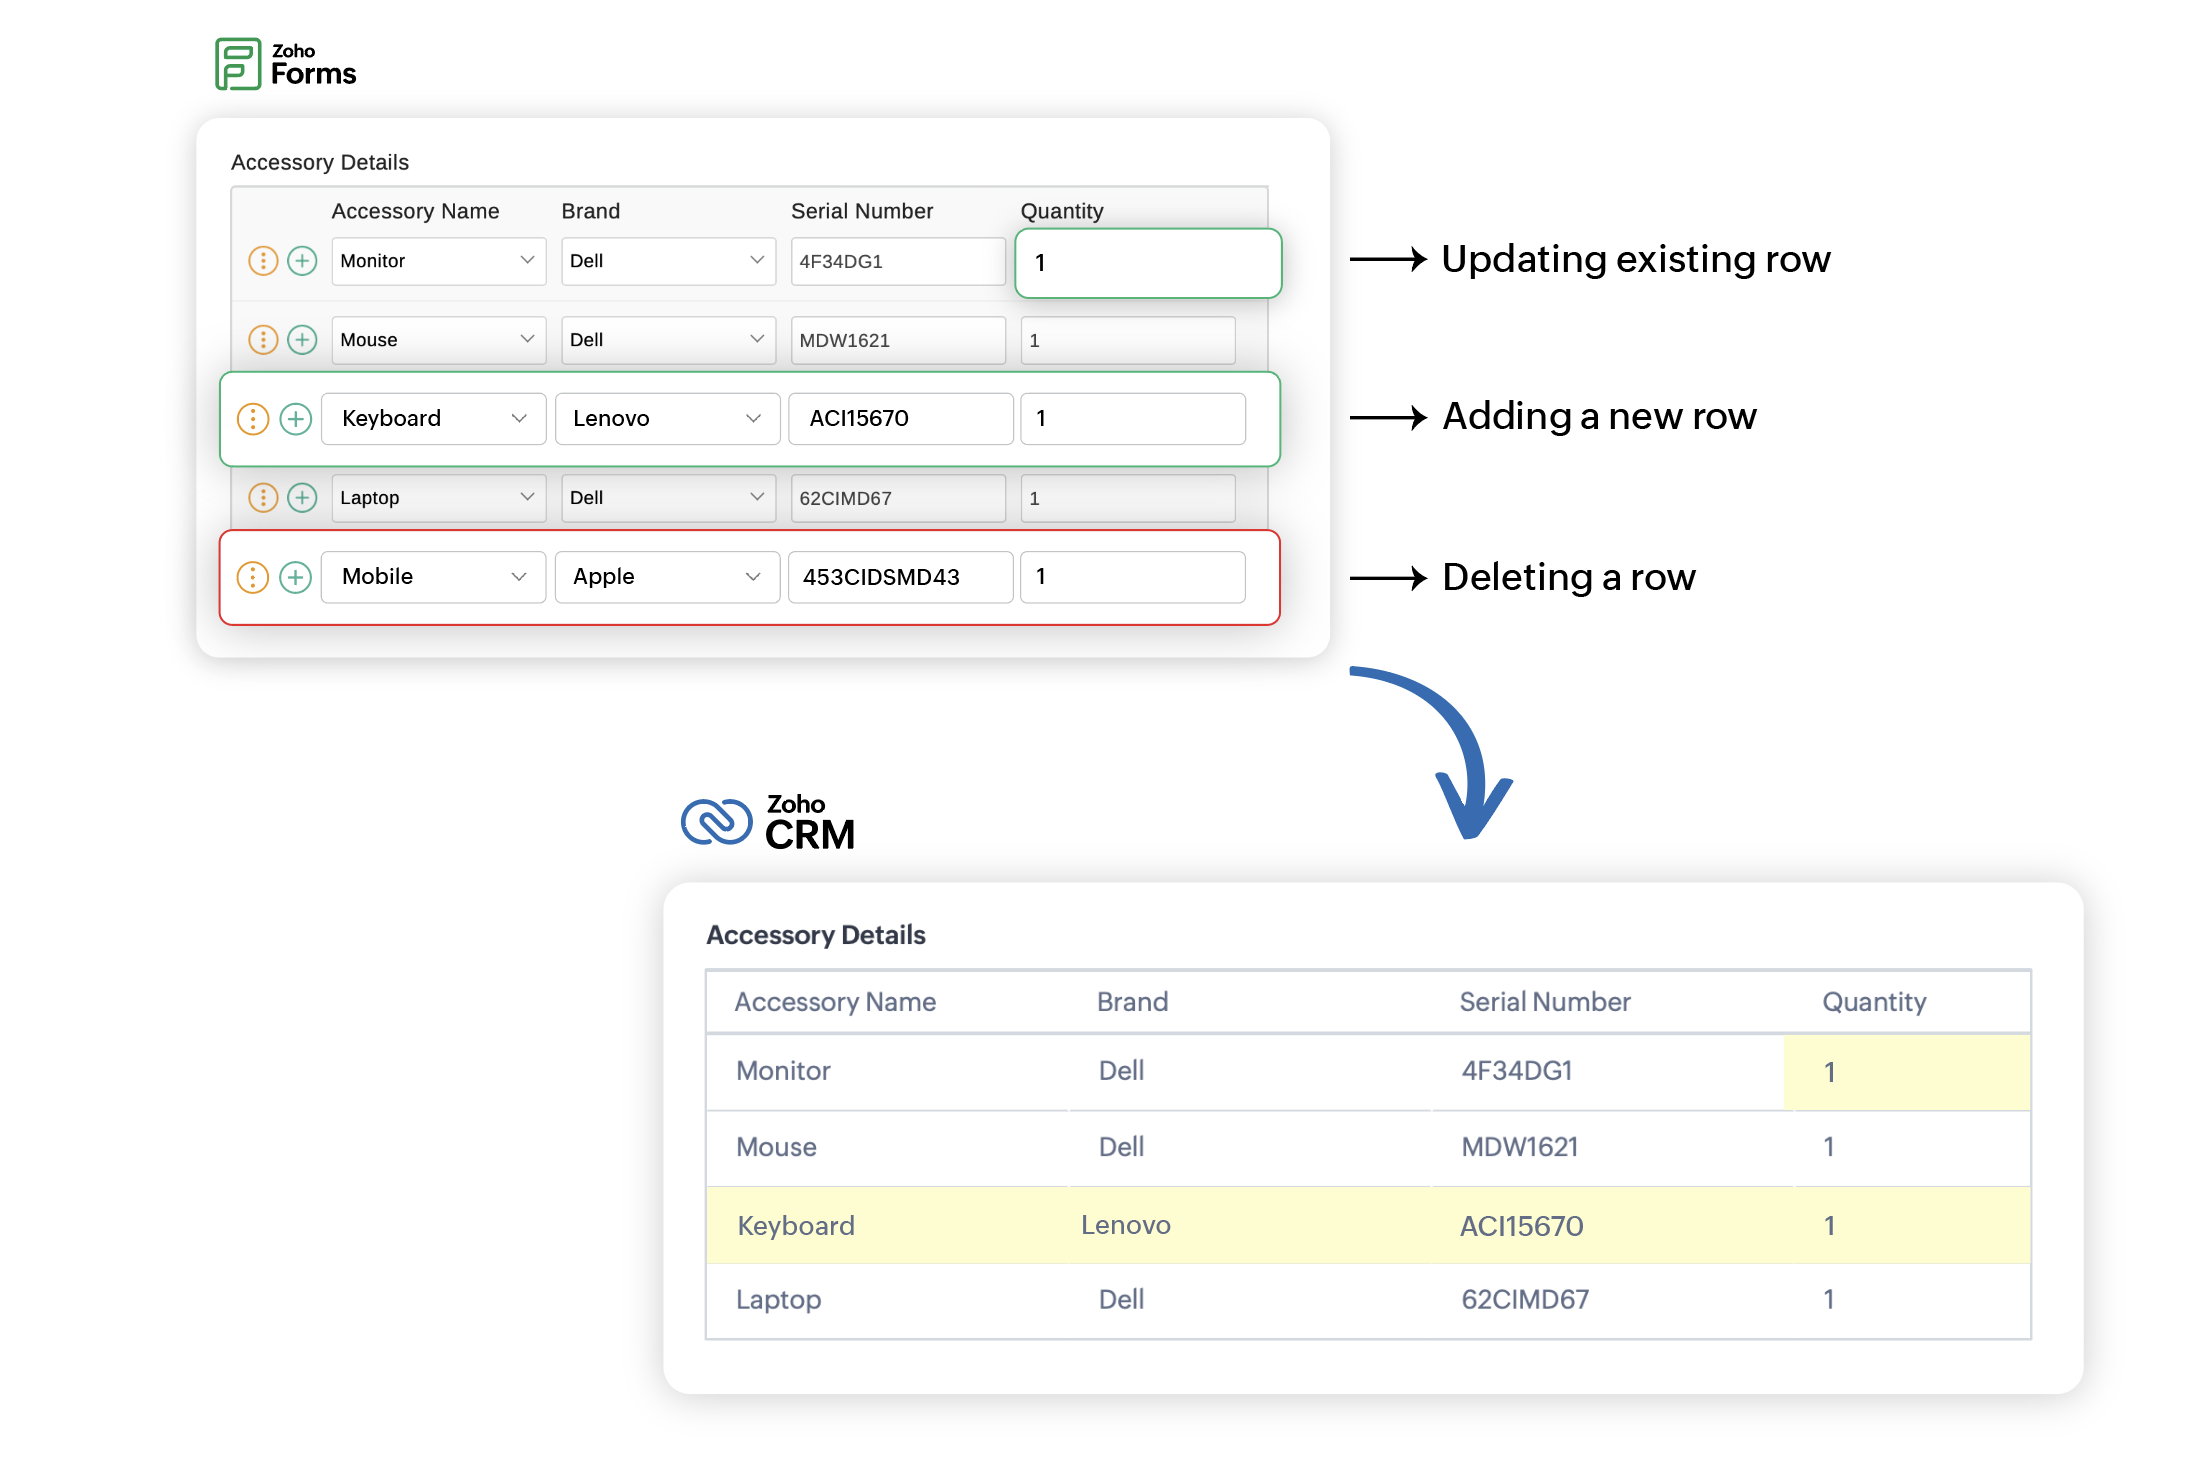Viewport: 2210px width, 1482px height.
Task: Open the Dell brand dropdown in Mouse row
Action: [668, 340]
